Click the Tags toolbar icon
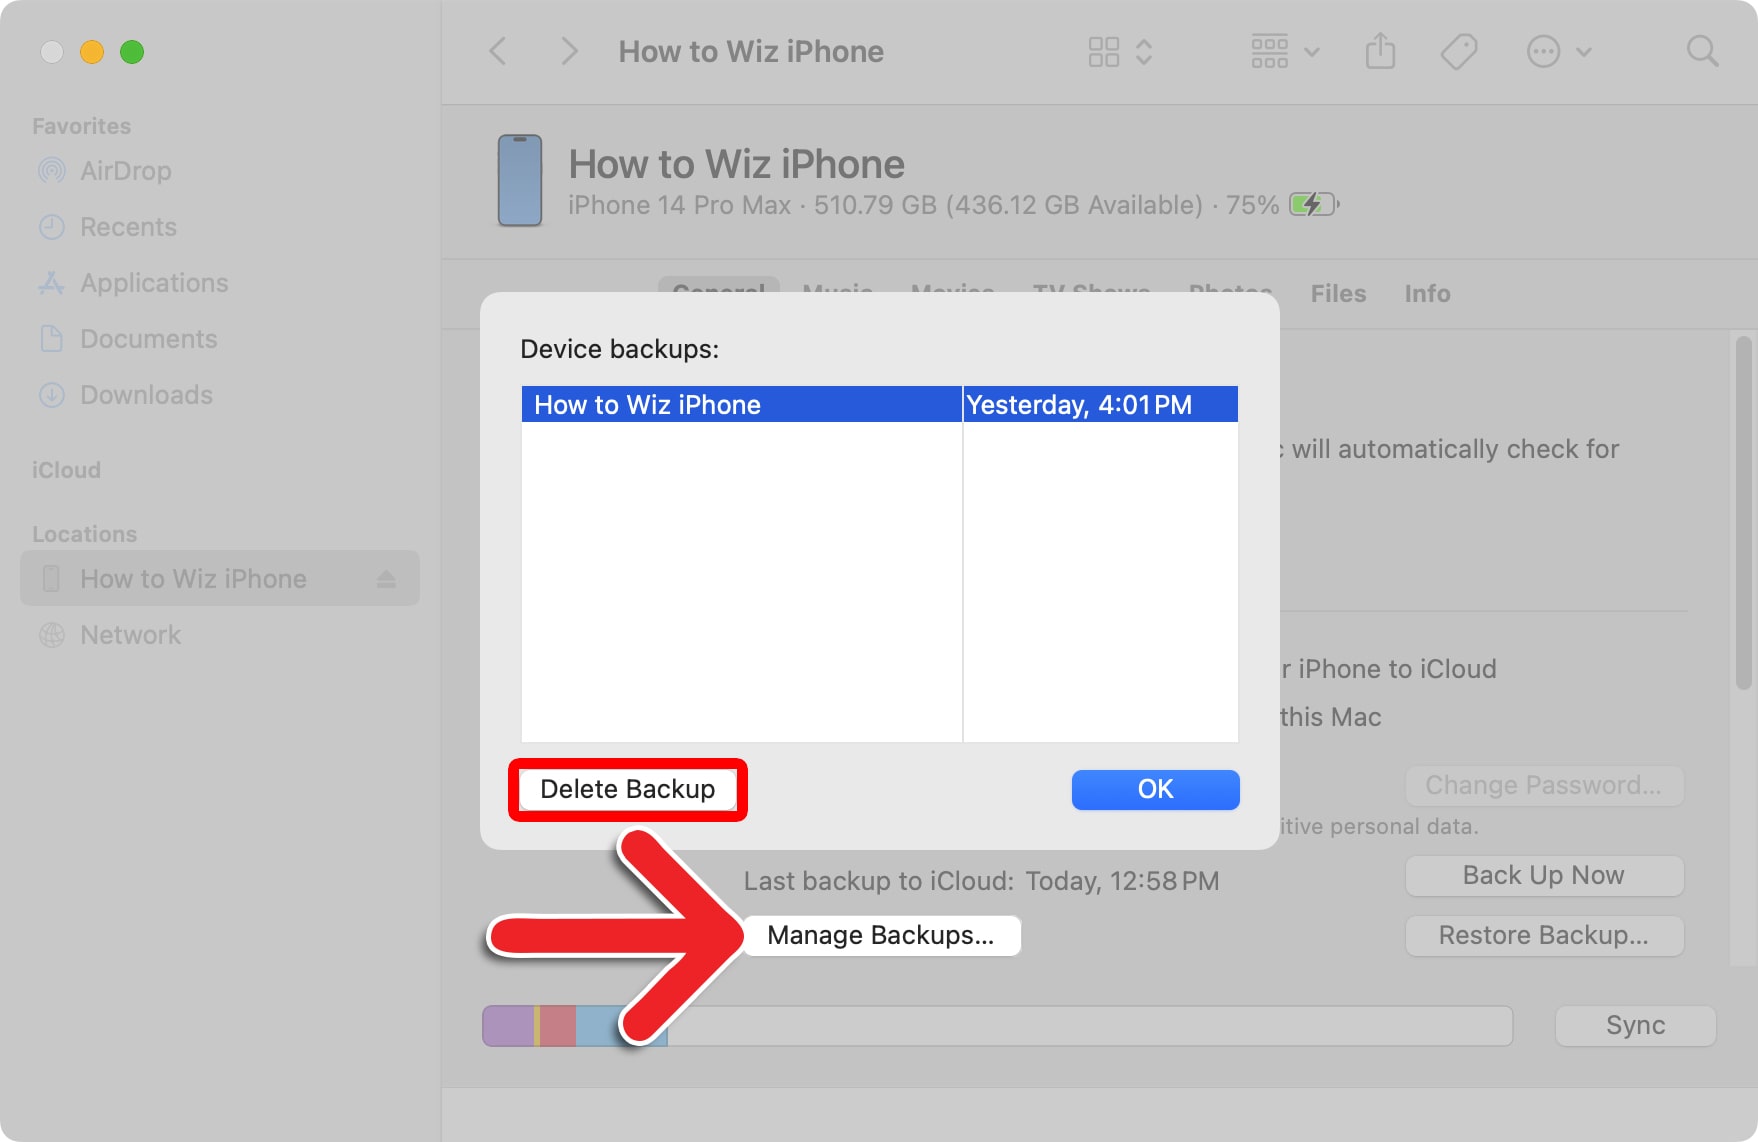1758x1142 pixels. [1458, 51]
